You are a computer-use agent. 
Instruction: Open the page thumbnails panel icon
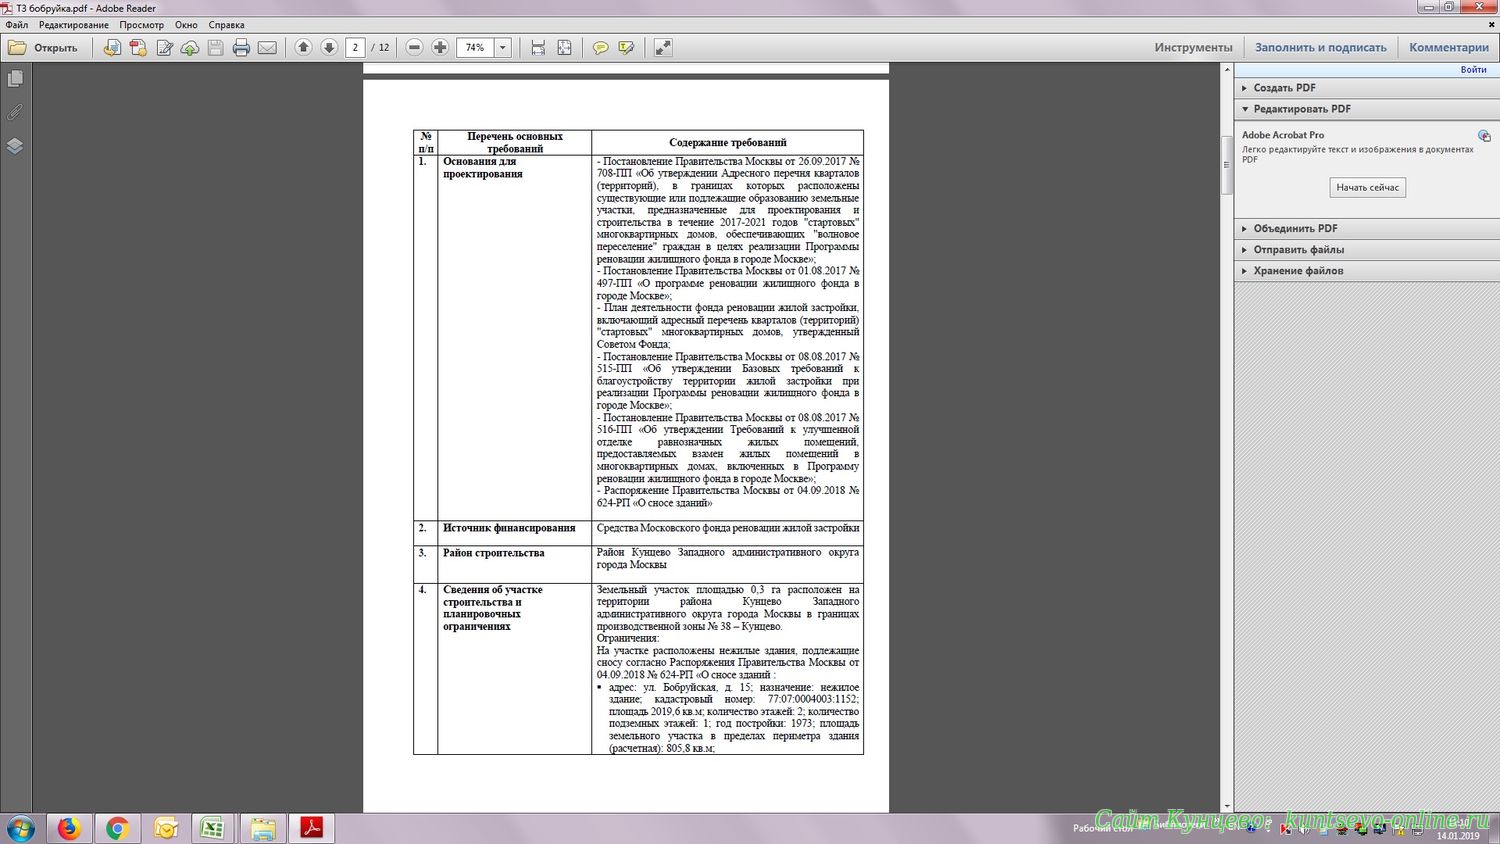pos(15,78)
